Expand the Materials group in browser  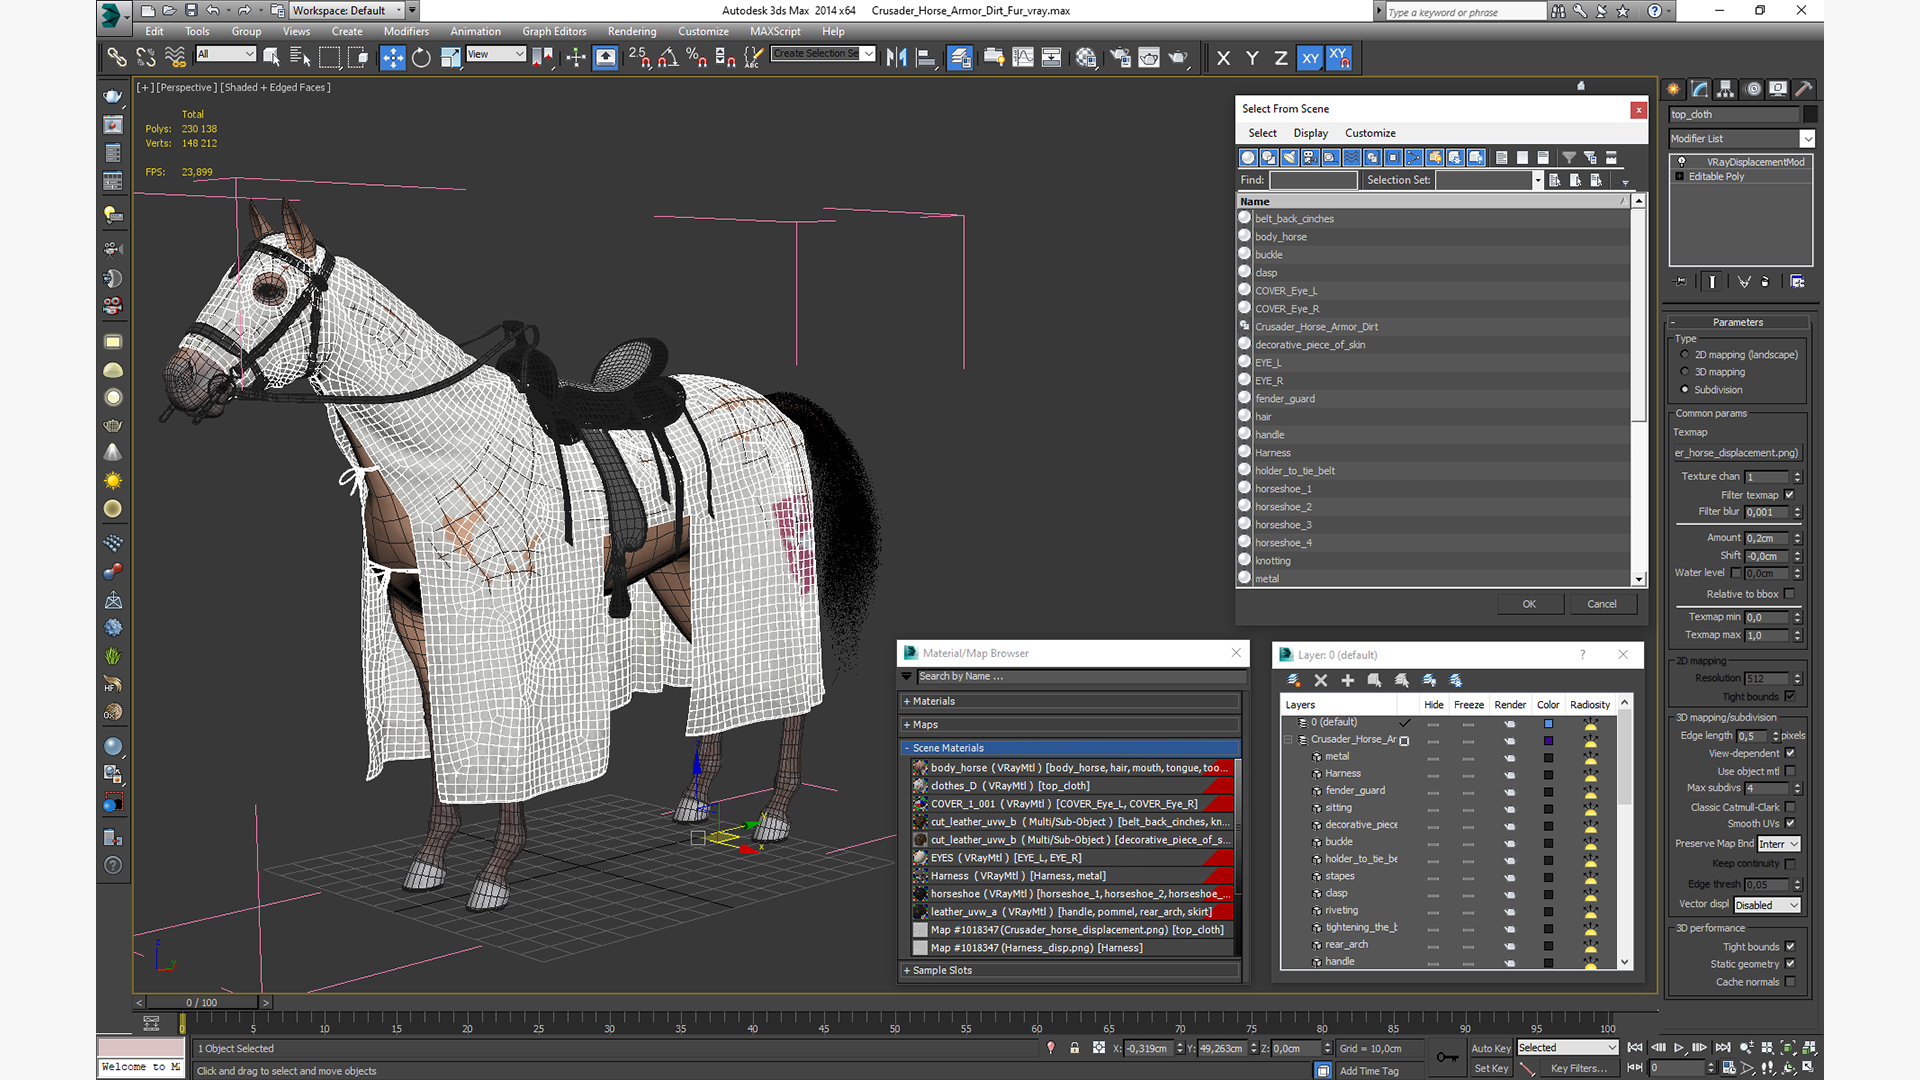point(1070,702)
